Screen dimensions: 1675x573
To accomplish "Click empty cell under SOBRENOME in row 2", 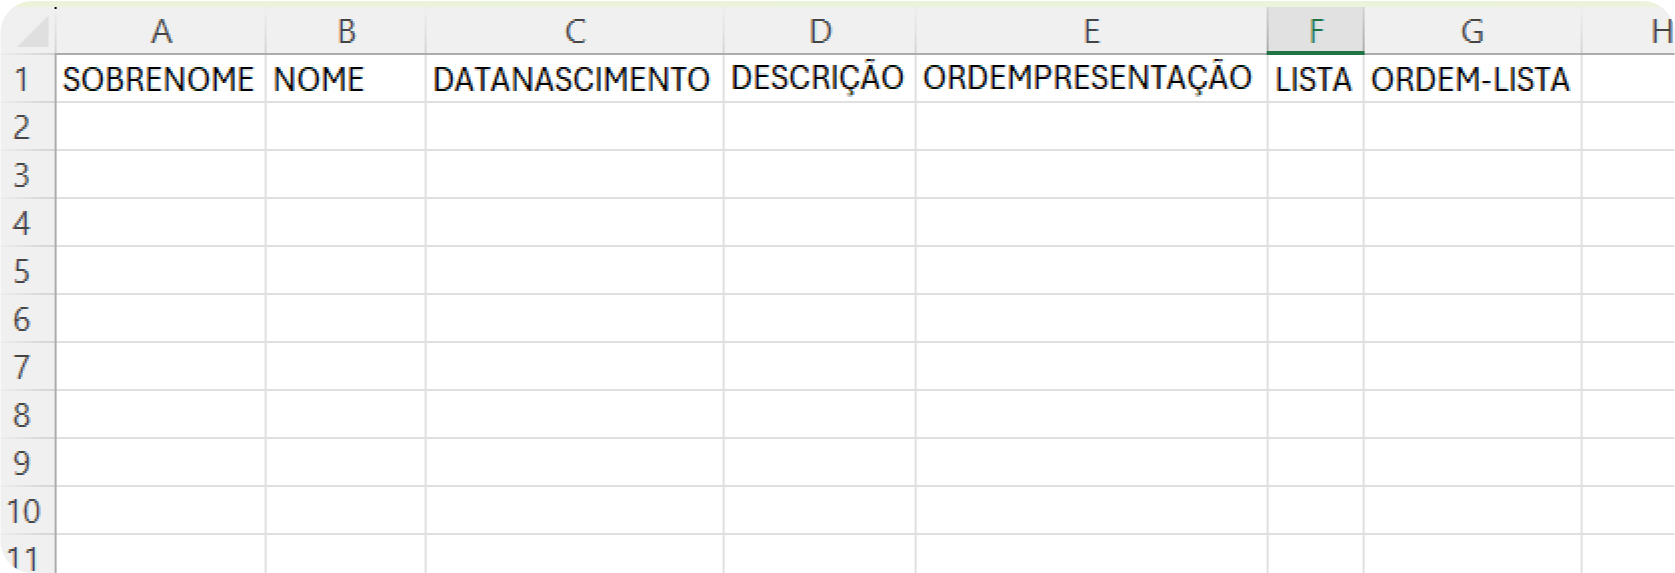I will [161, 127].
